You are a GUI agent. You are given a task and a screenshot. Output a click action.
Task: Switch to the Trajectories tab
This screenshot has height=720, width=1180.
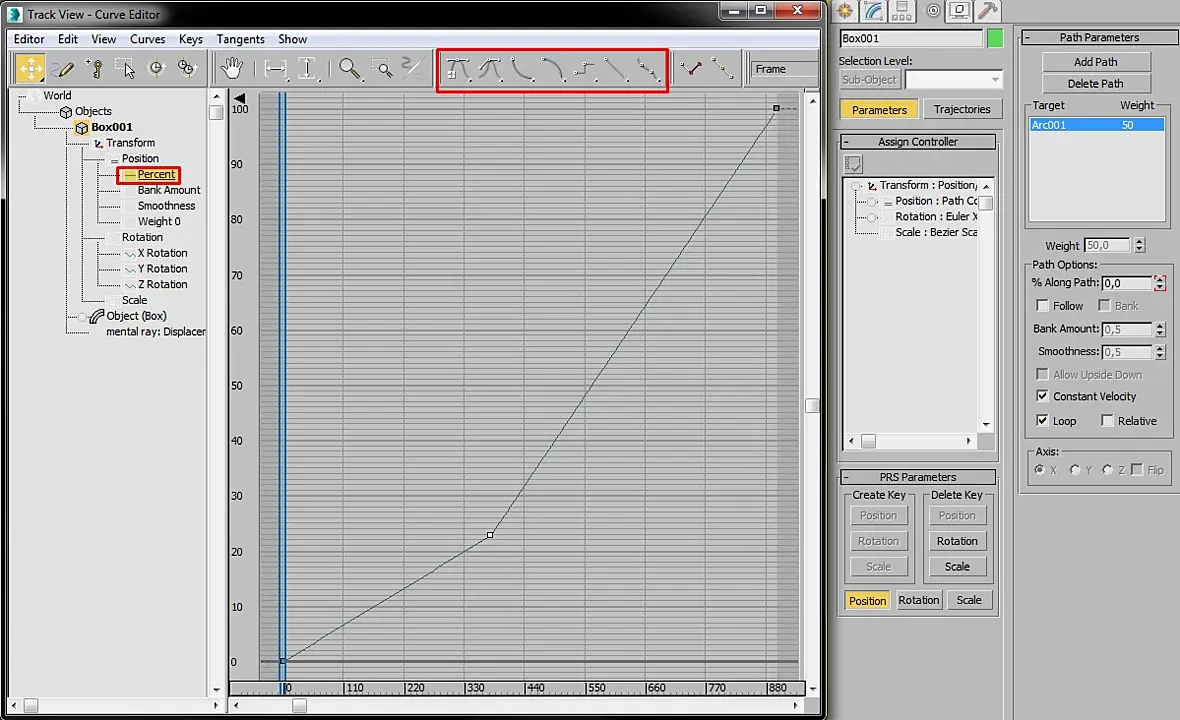pyautogui.click(x=962, y=109)
